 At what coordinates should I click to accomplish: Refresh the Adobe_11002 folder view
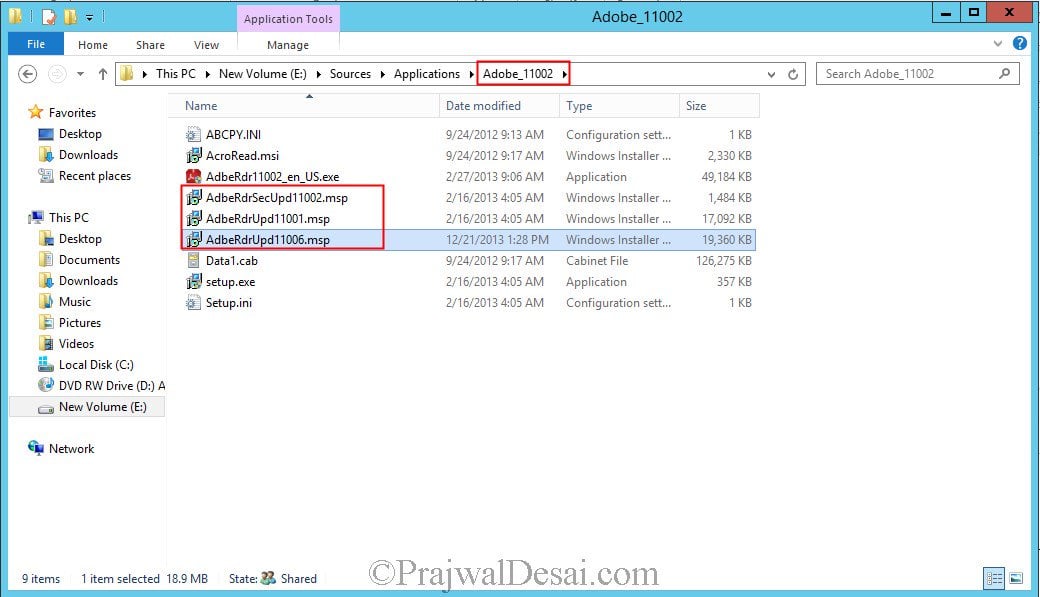[x=793, y=74]
